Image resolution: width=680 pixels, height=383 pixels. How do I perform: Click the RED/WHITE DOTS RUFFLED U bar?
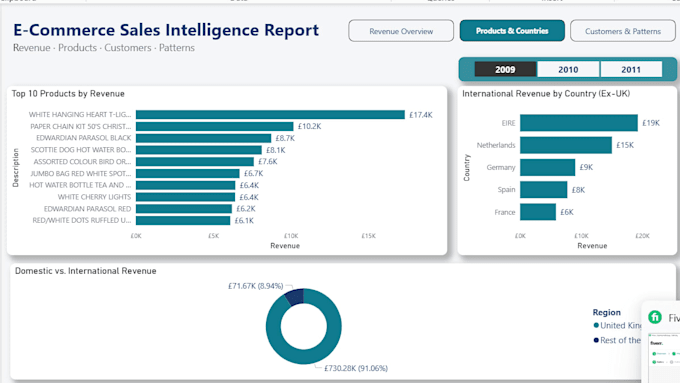183,220
